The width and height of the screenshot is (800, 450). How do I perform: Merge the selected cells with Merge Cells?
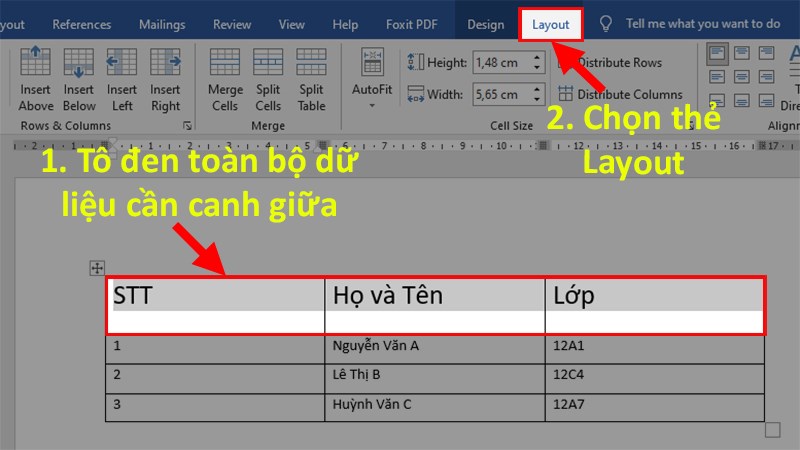(225, 80)
